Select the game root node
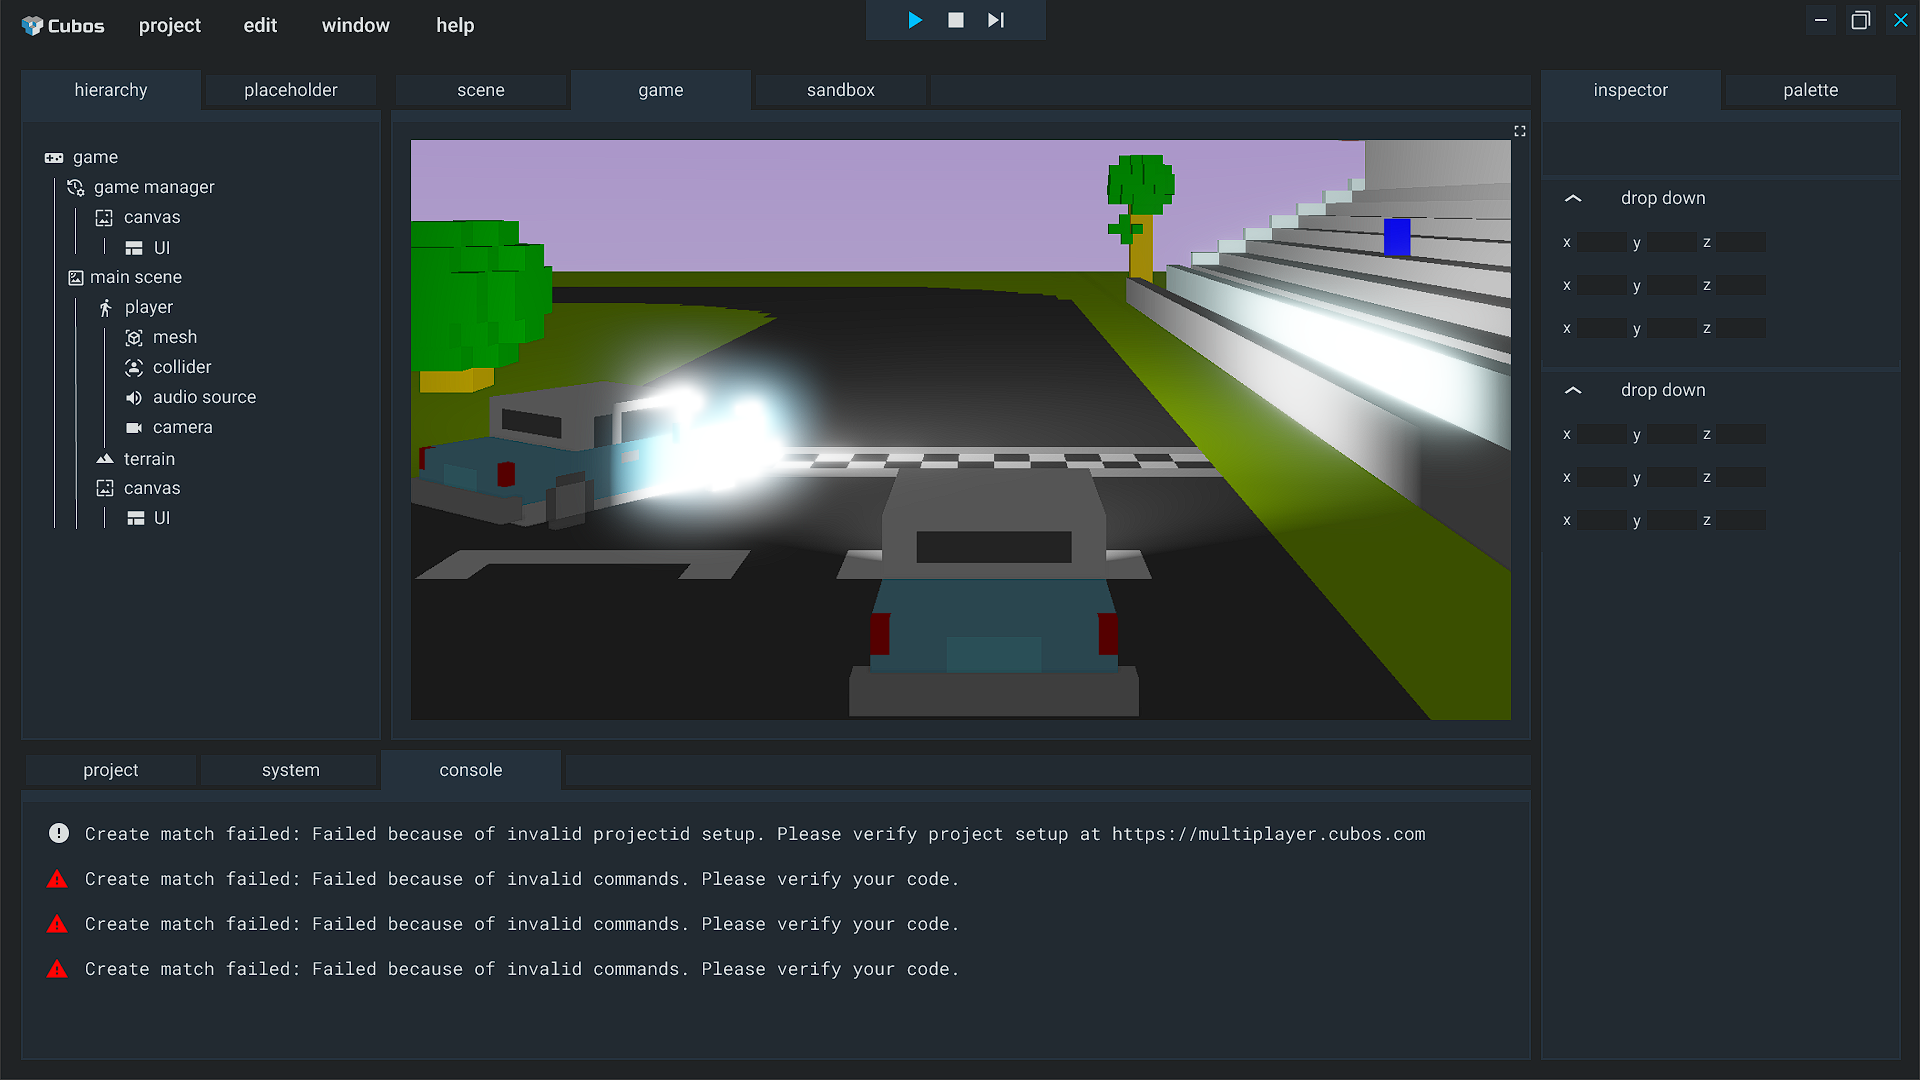 tap(95, 157)
